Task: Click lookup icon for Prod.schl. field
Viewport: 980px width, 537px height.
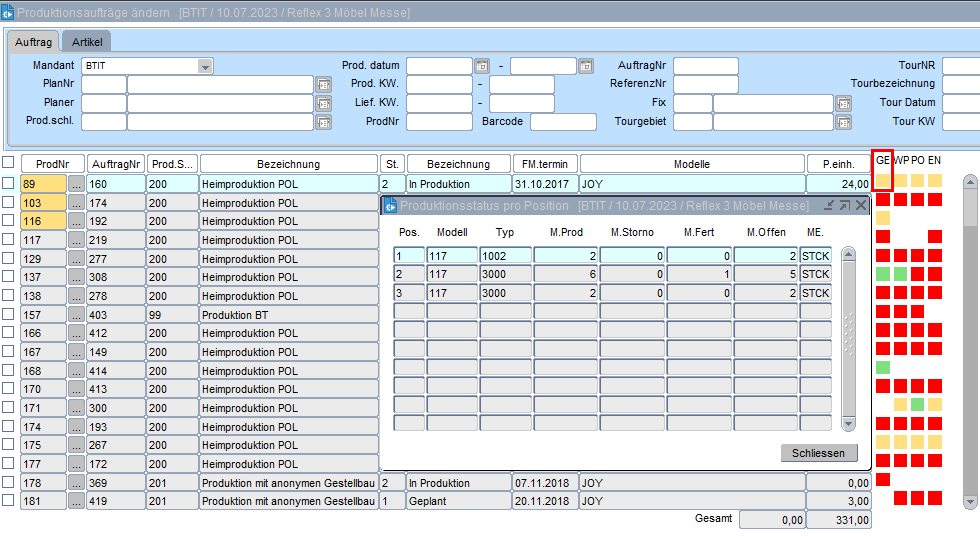Action: point(323,123)
